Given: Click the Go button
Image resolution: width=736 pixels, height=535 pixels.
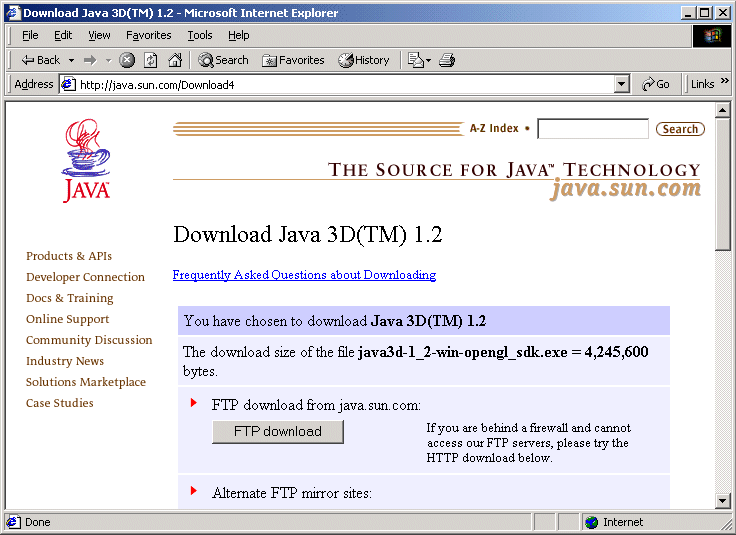Looking at the screenshot, I should (x=656, y=84).
